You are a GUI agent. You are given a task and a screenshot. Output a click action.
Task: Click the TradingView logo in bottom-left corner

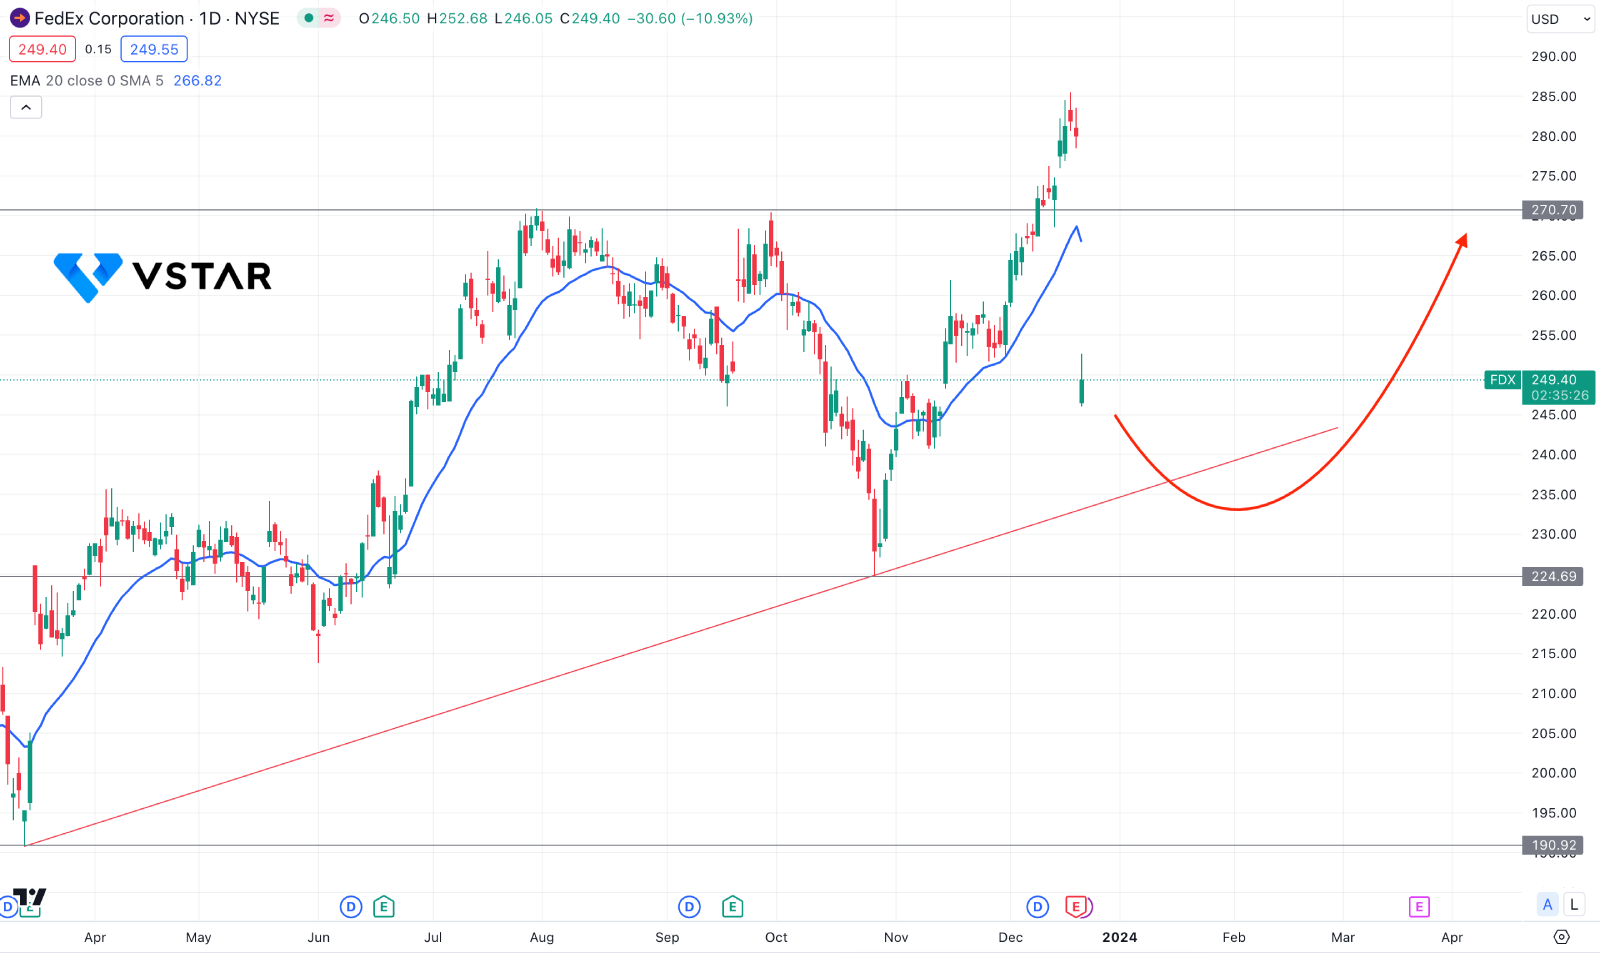(30, 897)
